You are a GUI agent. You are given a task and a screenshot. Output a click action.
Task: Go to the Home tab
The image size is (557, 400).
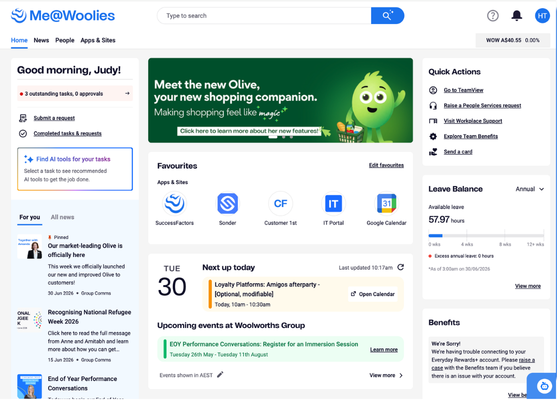click(x=19, y=40)
